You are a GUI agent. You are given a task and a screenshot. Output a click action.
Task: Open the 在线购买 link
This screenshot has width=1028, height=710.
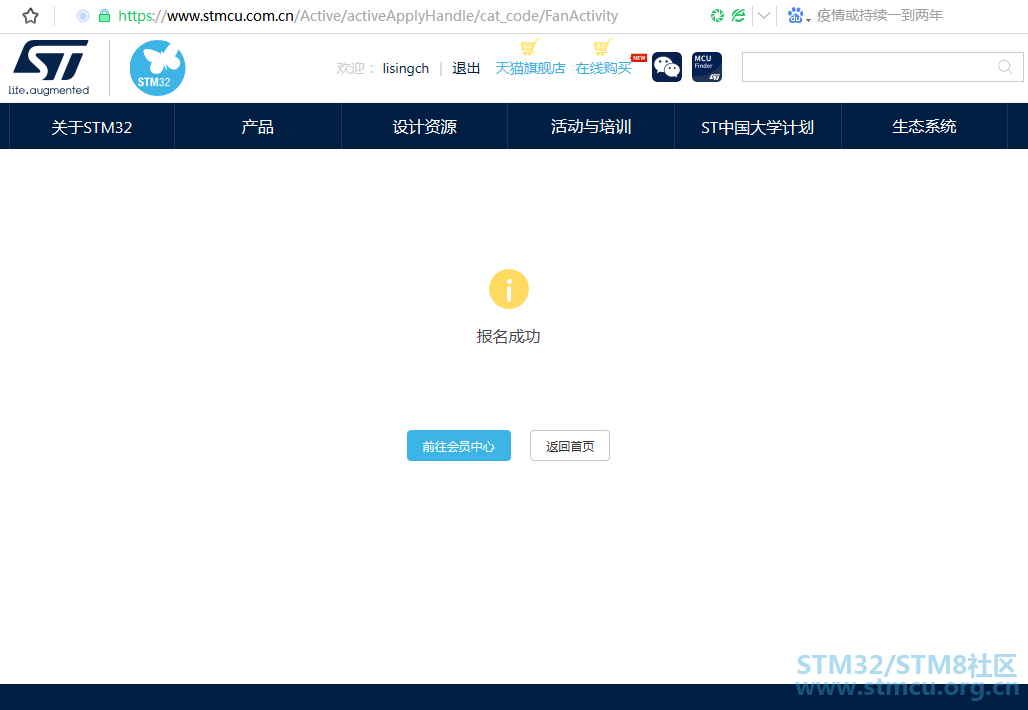pyautogui.click(x=604, y=68)
